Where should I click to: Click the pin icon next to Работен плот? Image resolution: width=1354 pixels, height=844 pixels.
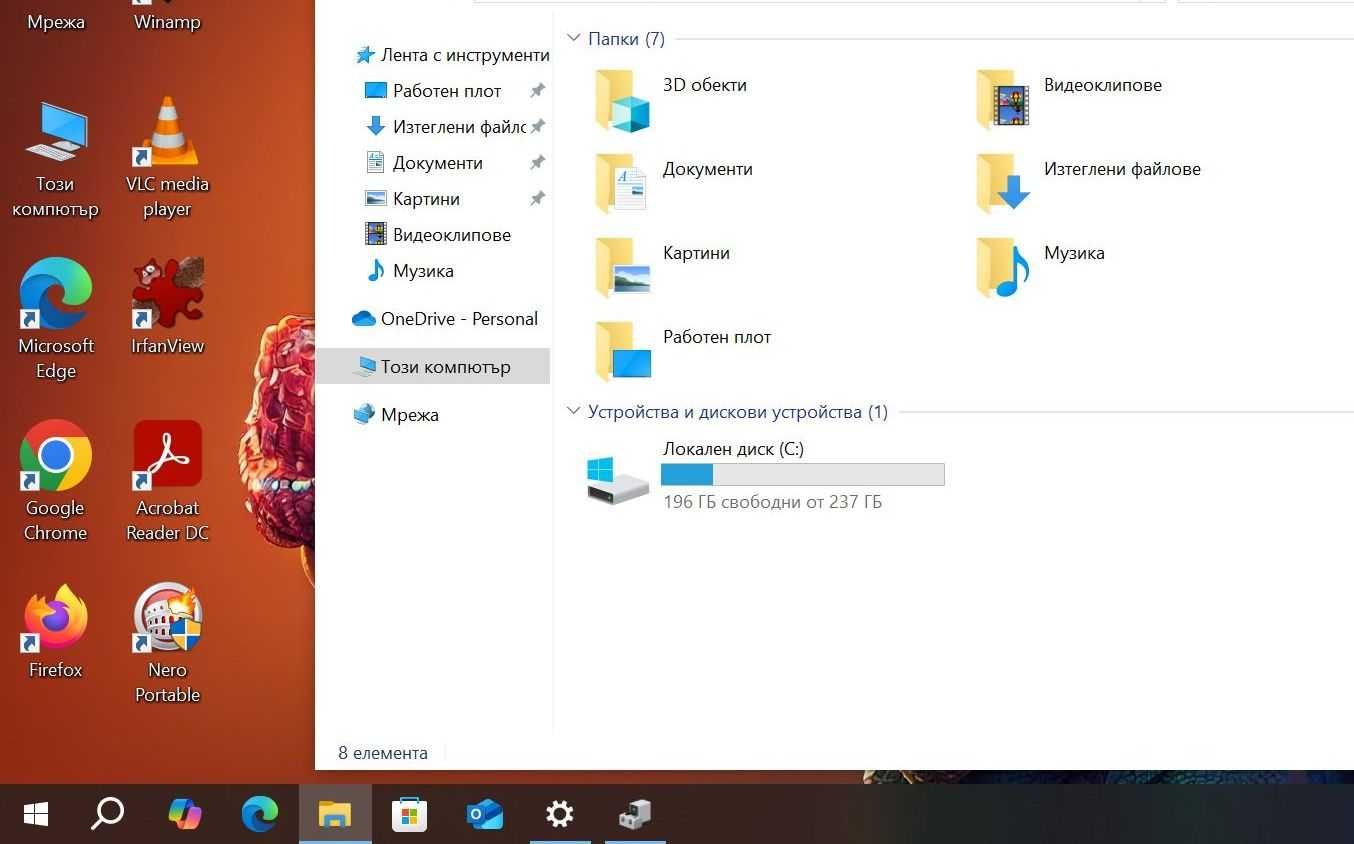coord(538,91)
